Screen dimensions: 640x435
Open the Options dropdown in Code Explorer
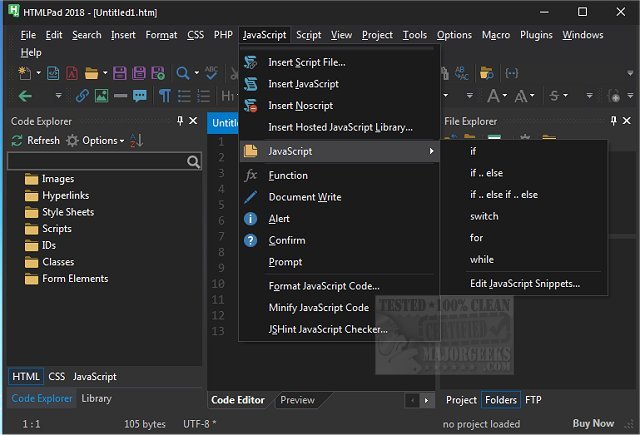(102, 141)
